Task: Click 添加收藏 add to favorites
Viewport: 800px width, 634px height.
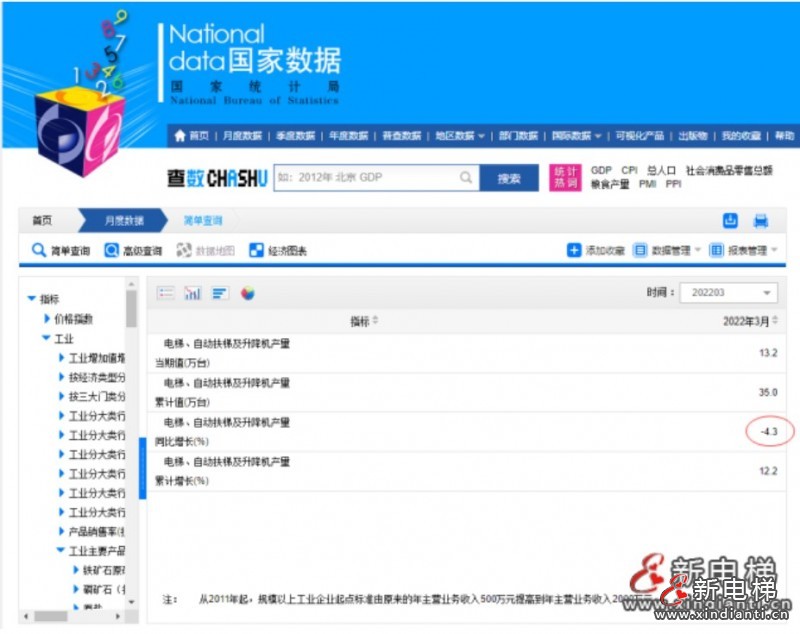Action: point(596,251)
